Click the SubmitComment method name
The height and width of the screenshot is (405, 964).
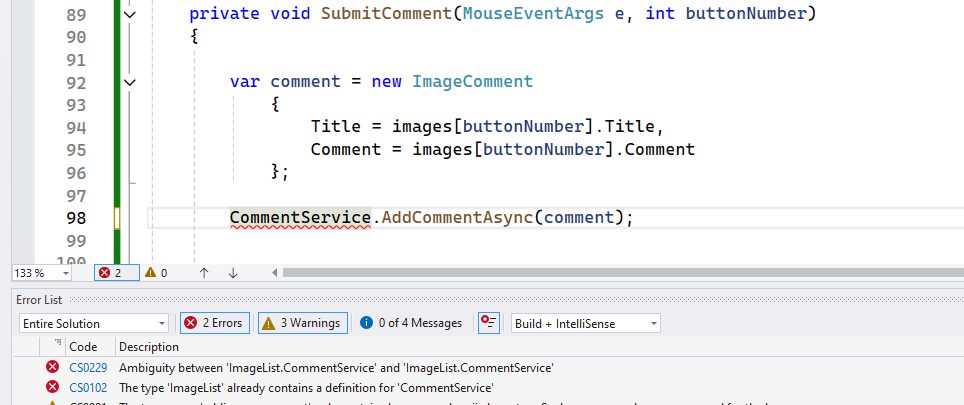coord(387,14)
